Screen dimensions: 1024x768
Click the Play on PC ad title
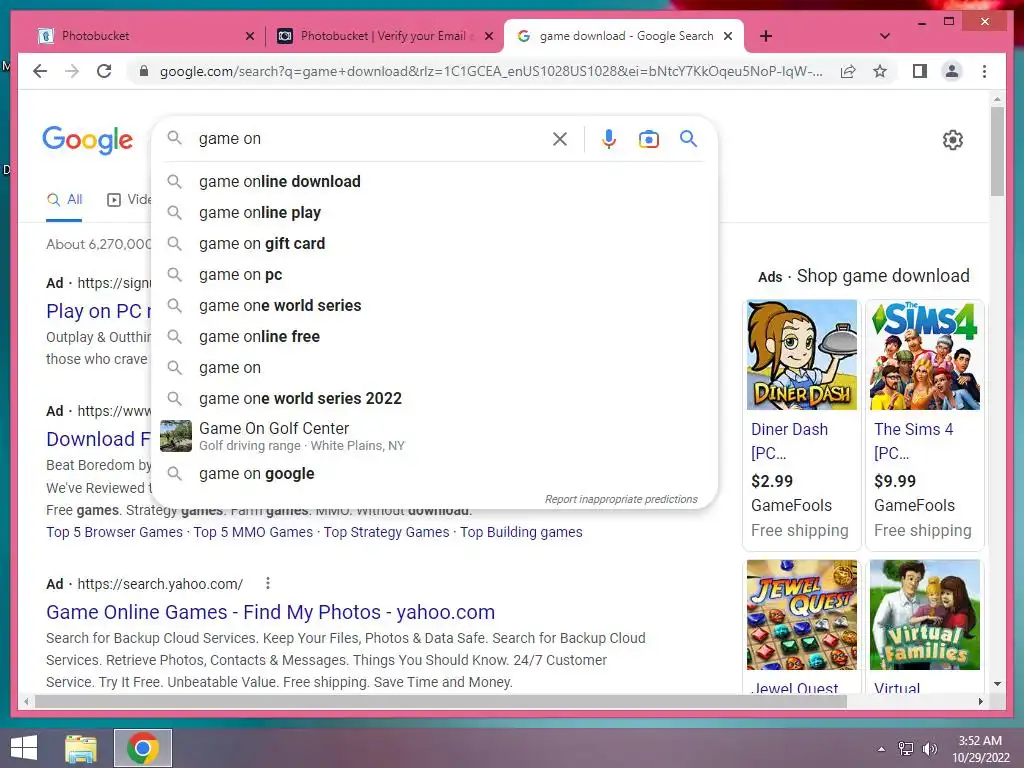coord(99,312)
